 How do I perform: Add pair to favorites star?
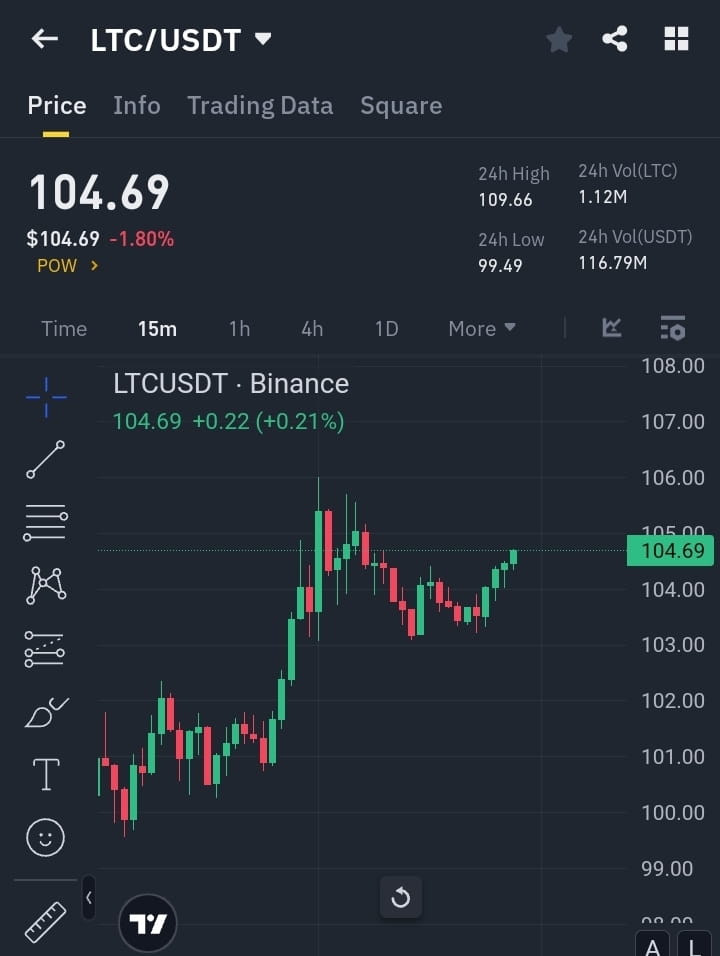click(x=558, y=40)
